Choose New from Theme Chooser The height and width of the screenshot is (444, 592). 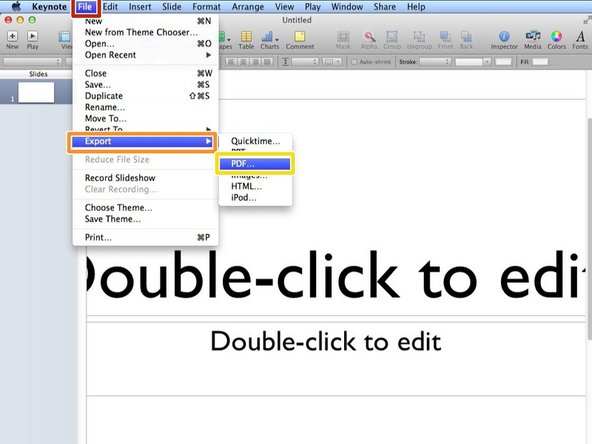coord(145,32)
